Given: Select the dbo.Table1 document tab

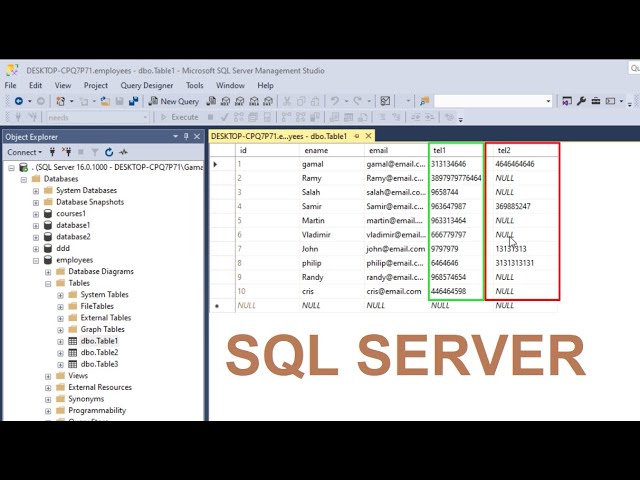Looking at the screenshot, I should click(279, 136).
